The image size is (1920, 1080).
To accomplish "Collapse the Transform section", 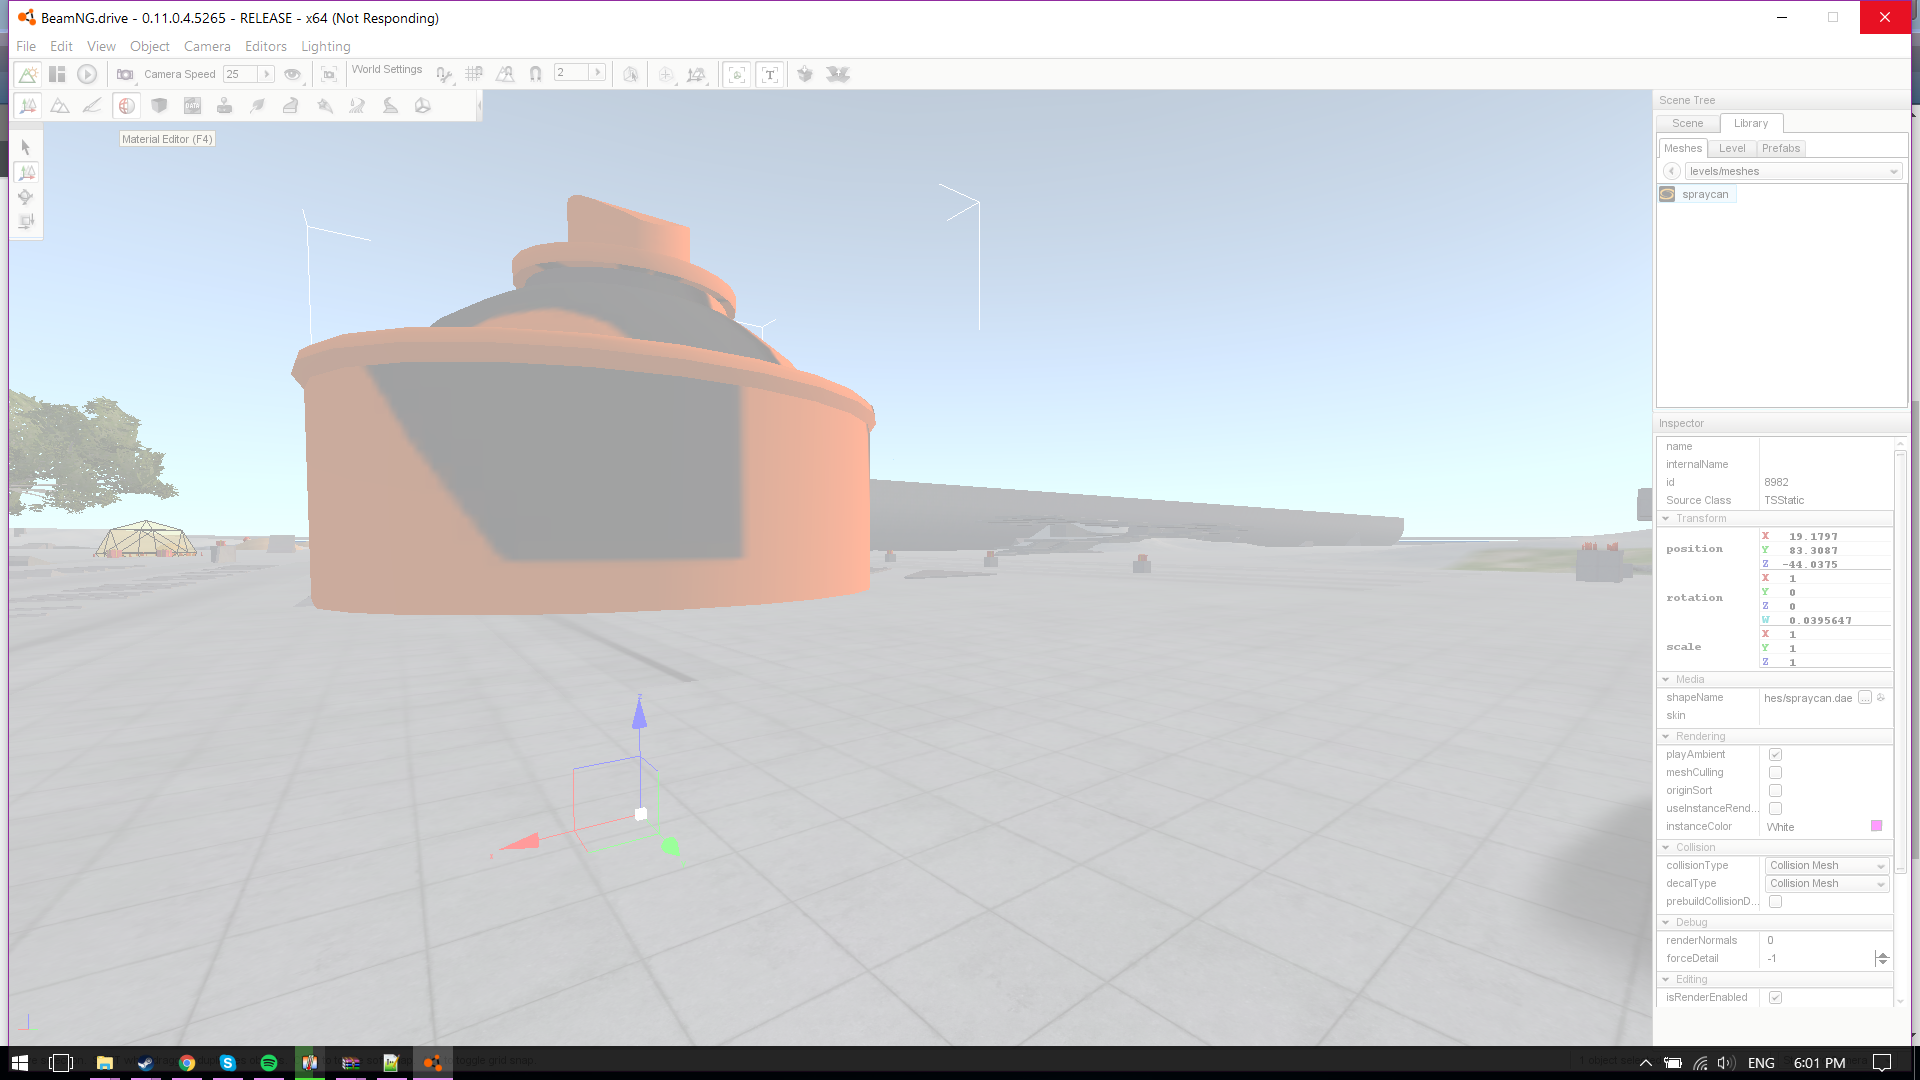I will pyautogui.click(x=1666, y=519).
